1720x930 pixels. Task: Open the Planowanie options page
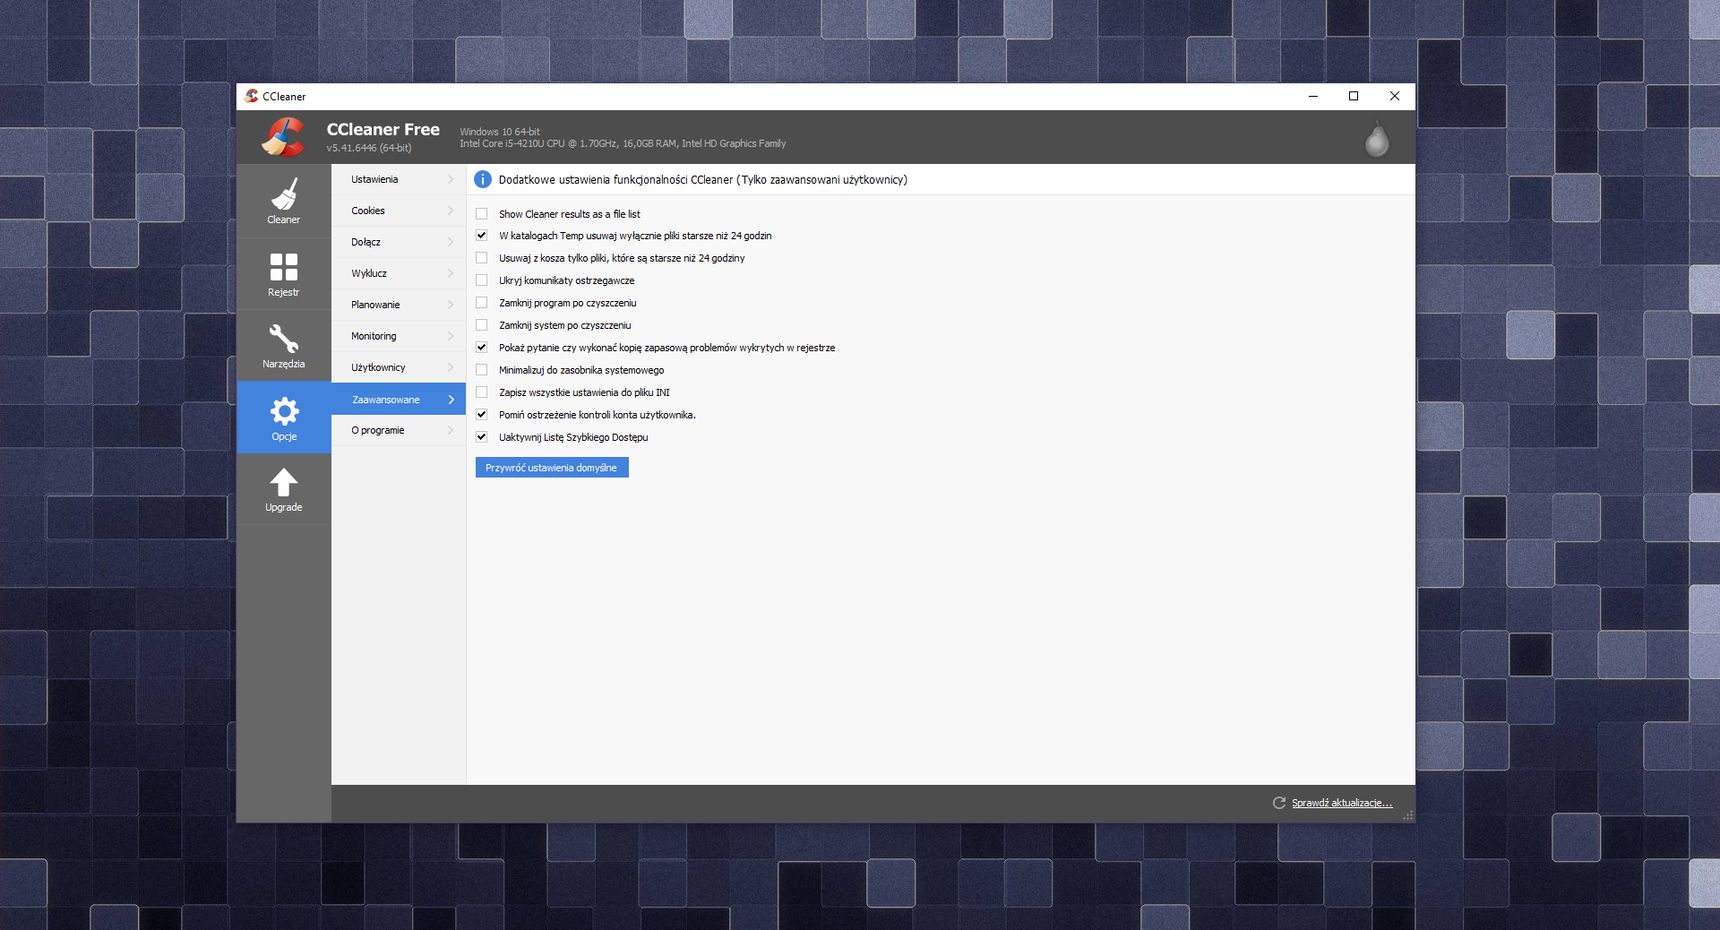398,305
